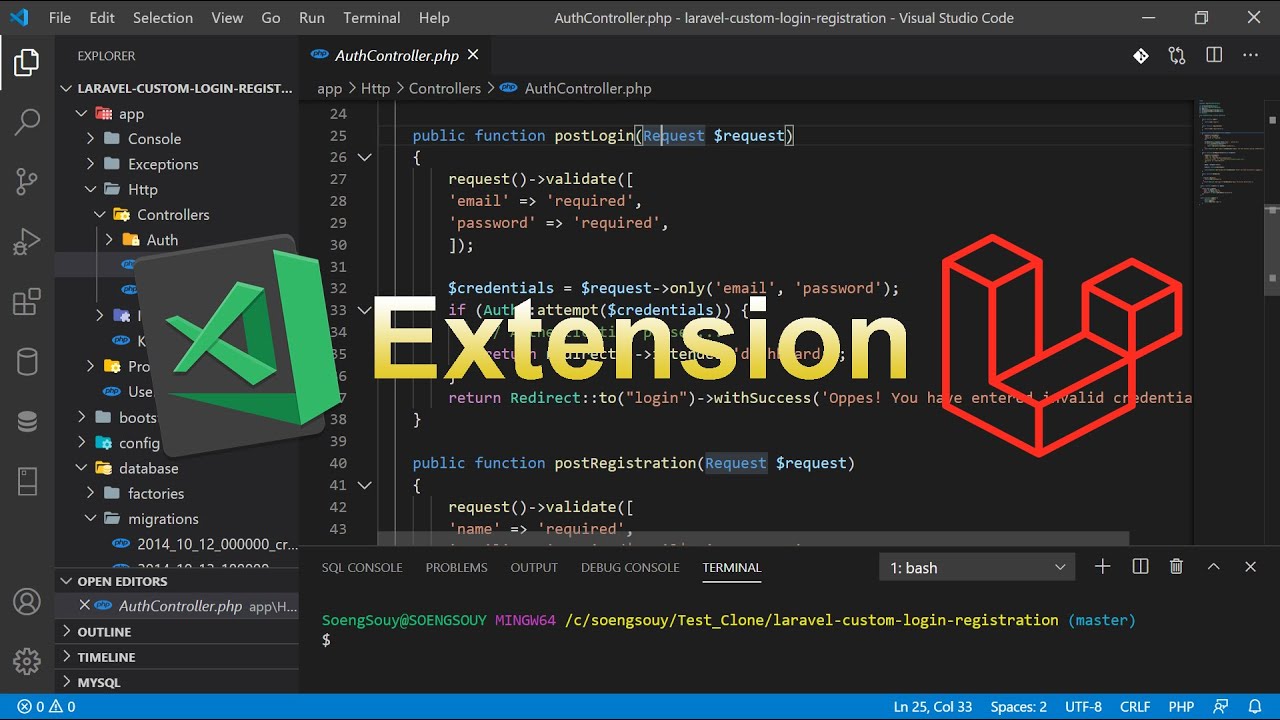
Task: Click the Http breadcrumb segment
Action: pos(375,88)
